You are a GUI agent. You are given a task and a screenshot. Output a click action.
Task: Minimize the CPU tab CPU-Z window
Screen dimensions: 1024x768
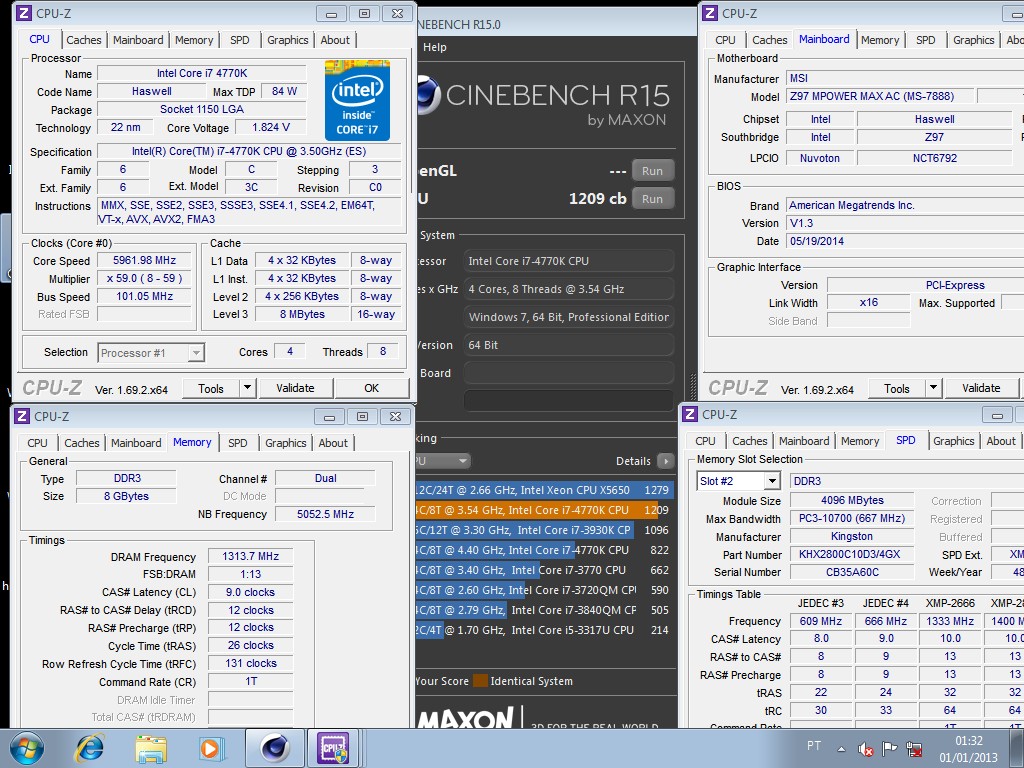(332, 14)
